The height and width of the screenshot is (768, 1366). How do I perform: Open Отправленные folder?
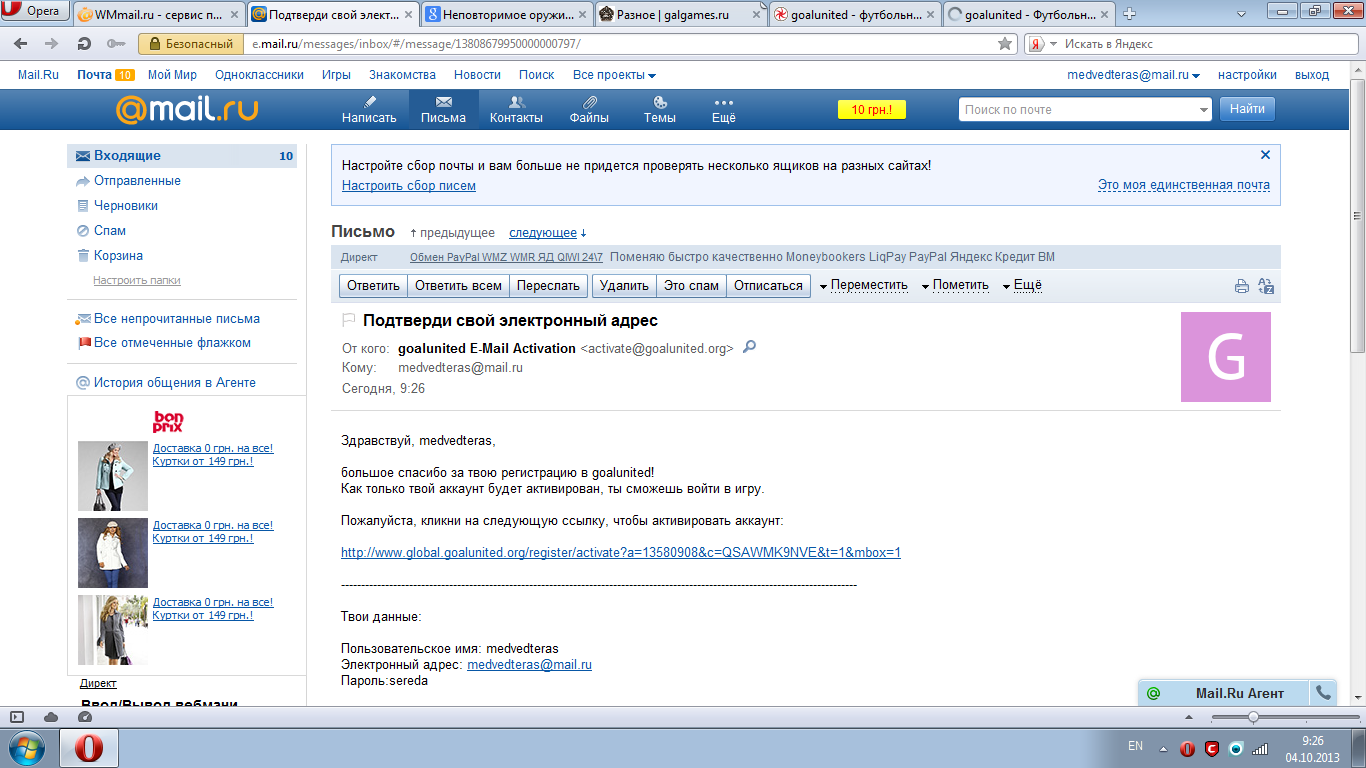coord(137,181)
